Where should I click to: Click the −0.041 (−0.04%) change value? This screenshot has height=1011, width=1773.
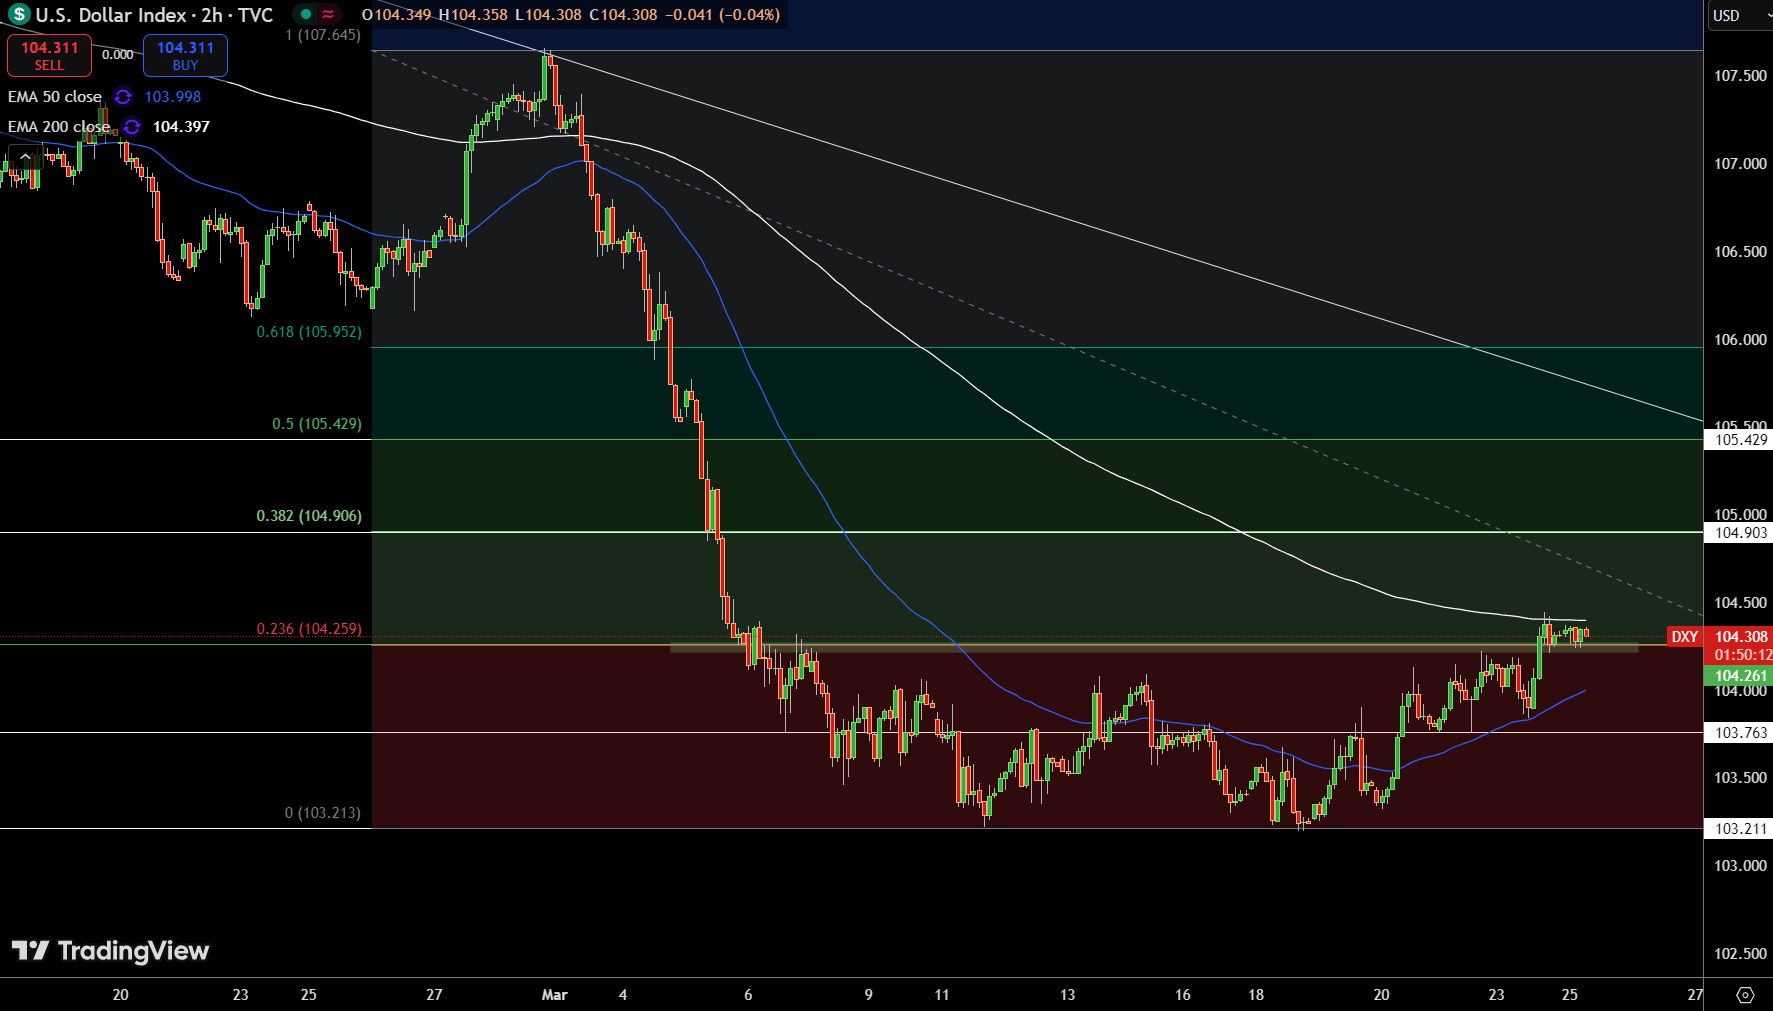(x=722, y=15)
